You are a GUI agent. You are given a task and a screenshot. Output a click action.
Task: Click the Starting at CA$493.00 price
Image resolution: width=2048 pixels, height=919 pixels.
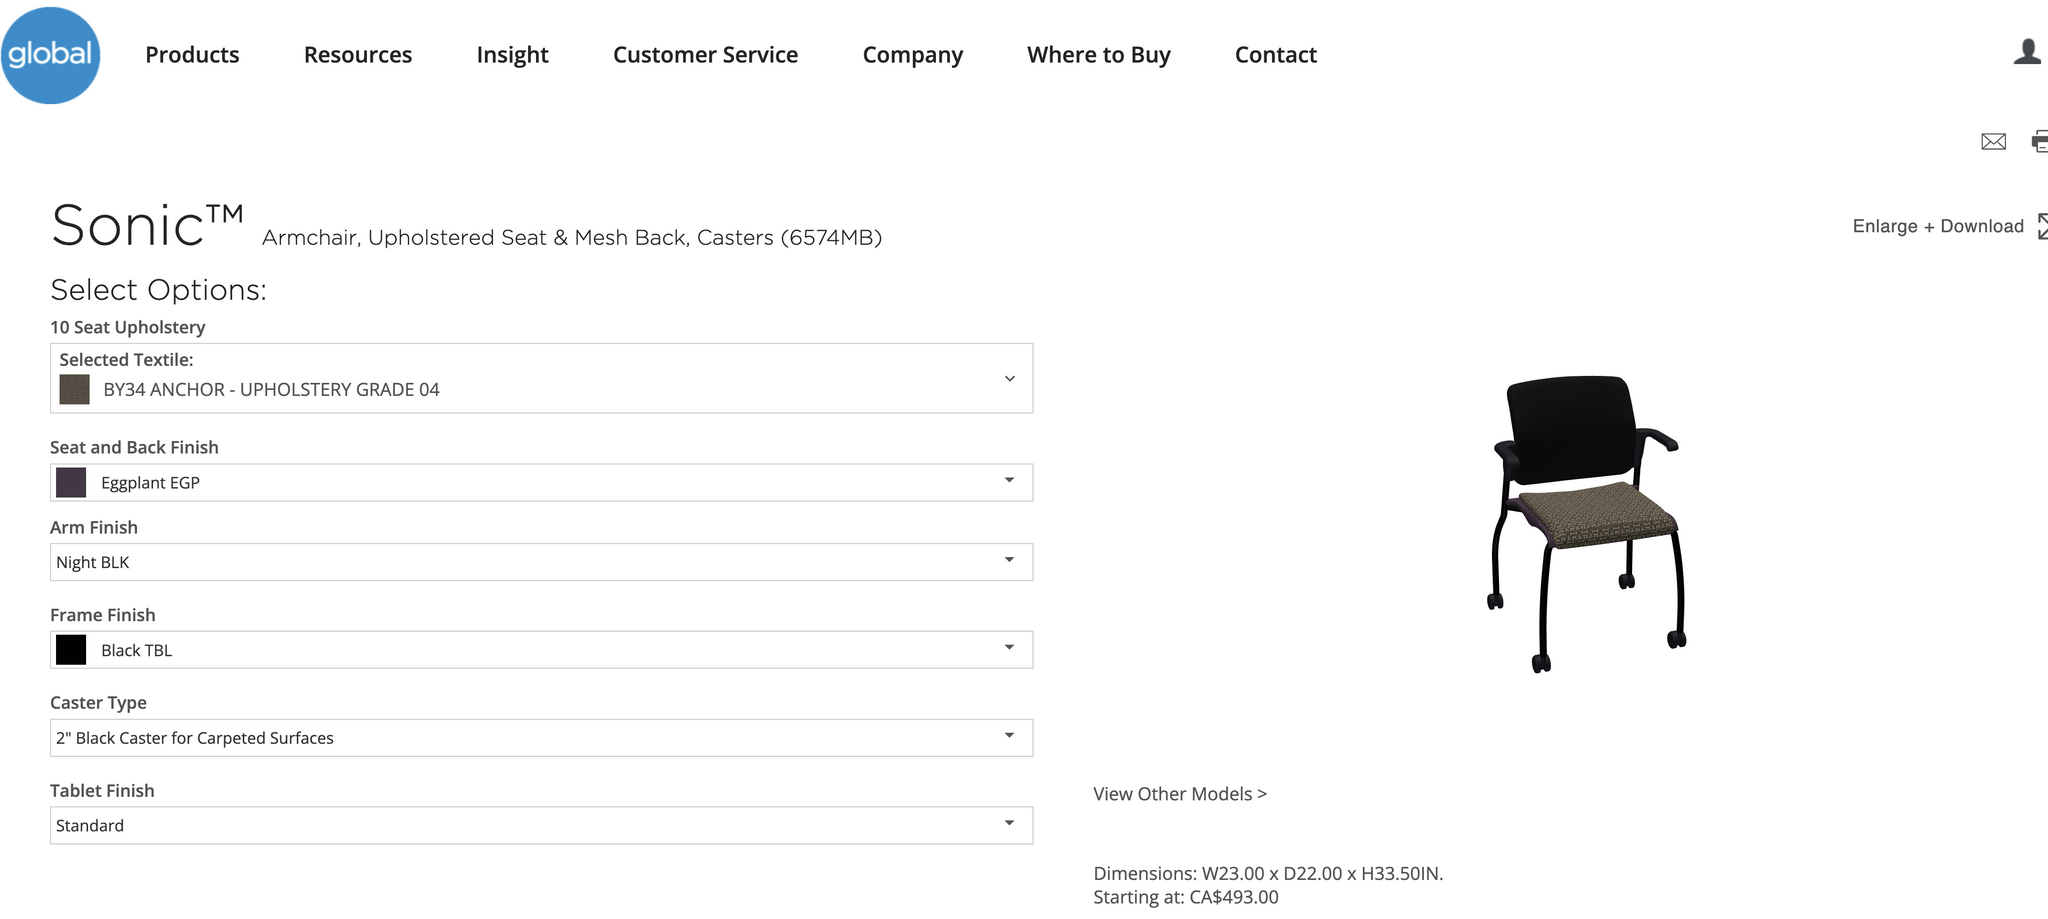click(1186, 897)
